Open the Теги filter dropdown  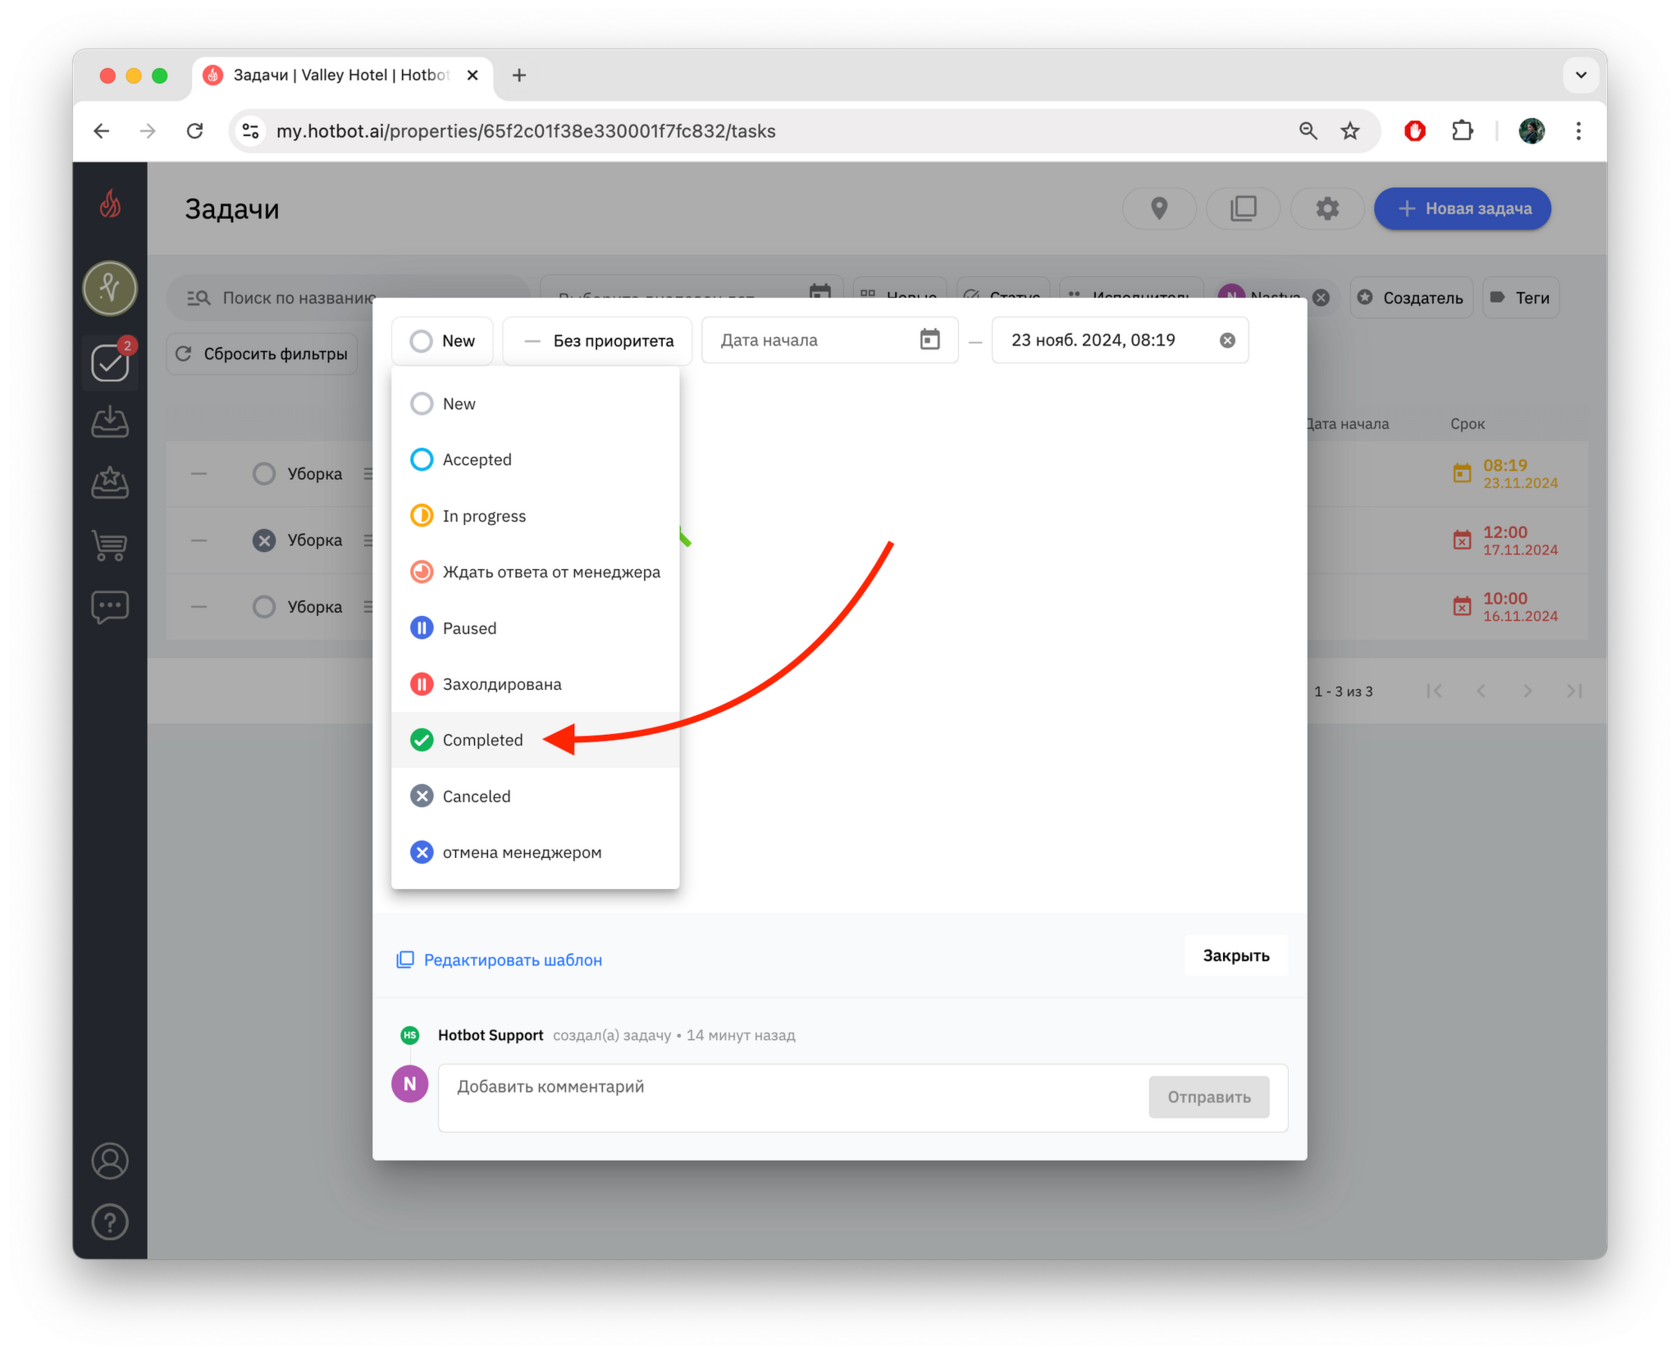coord(1520,297)
